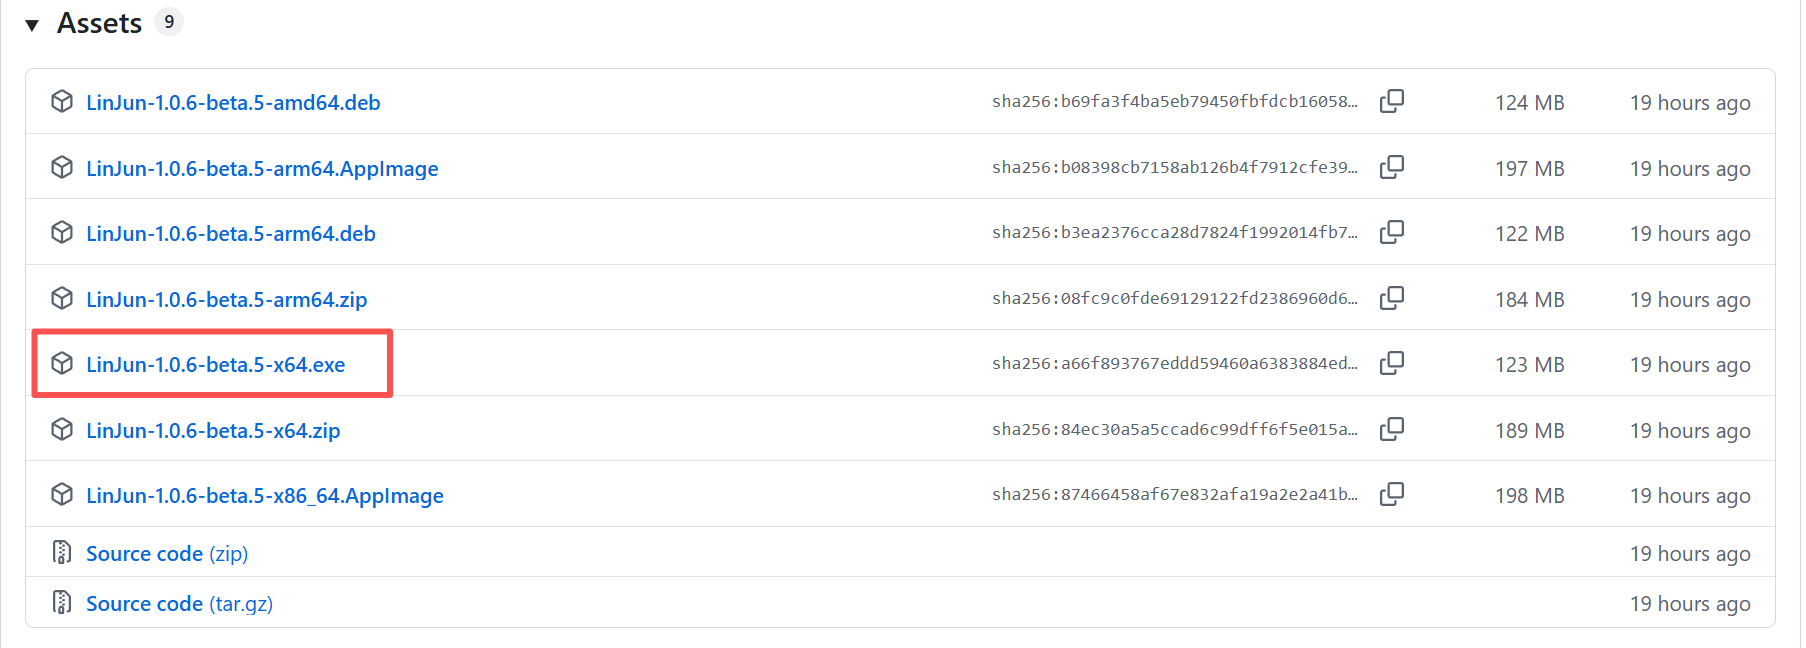Copy SHA256 hash for x86_64.AppImage asset
The width and height of the screenshot is (1806, 648).
[x=1392, y=494]
